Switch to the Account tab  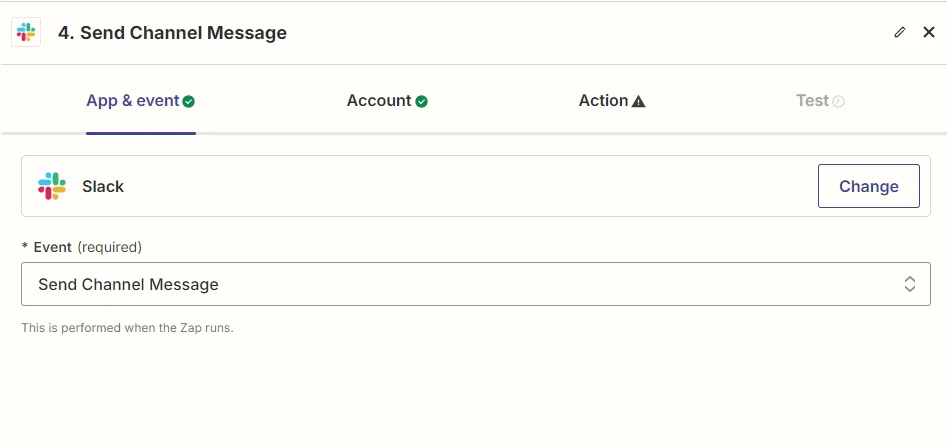tap(387, 101)
